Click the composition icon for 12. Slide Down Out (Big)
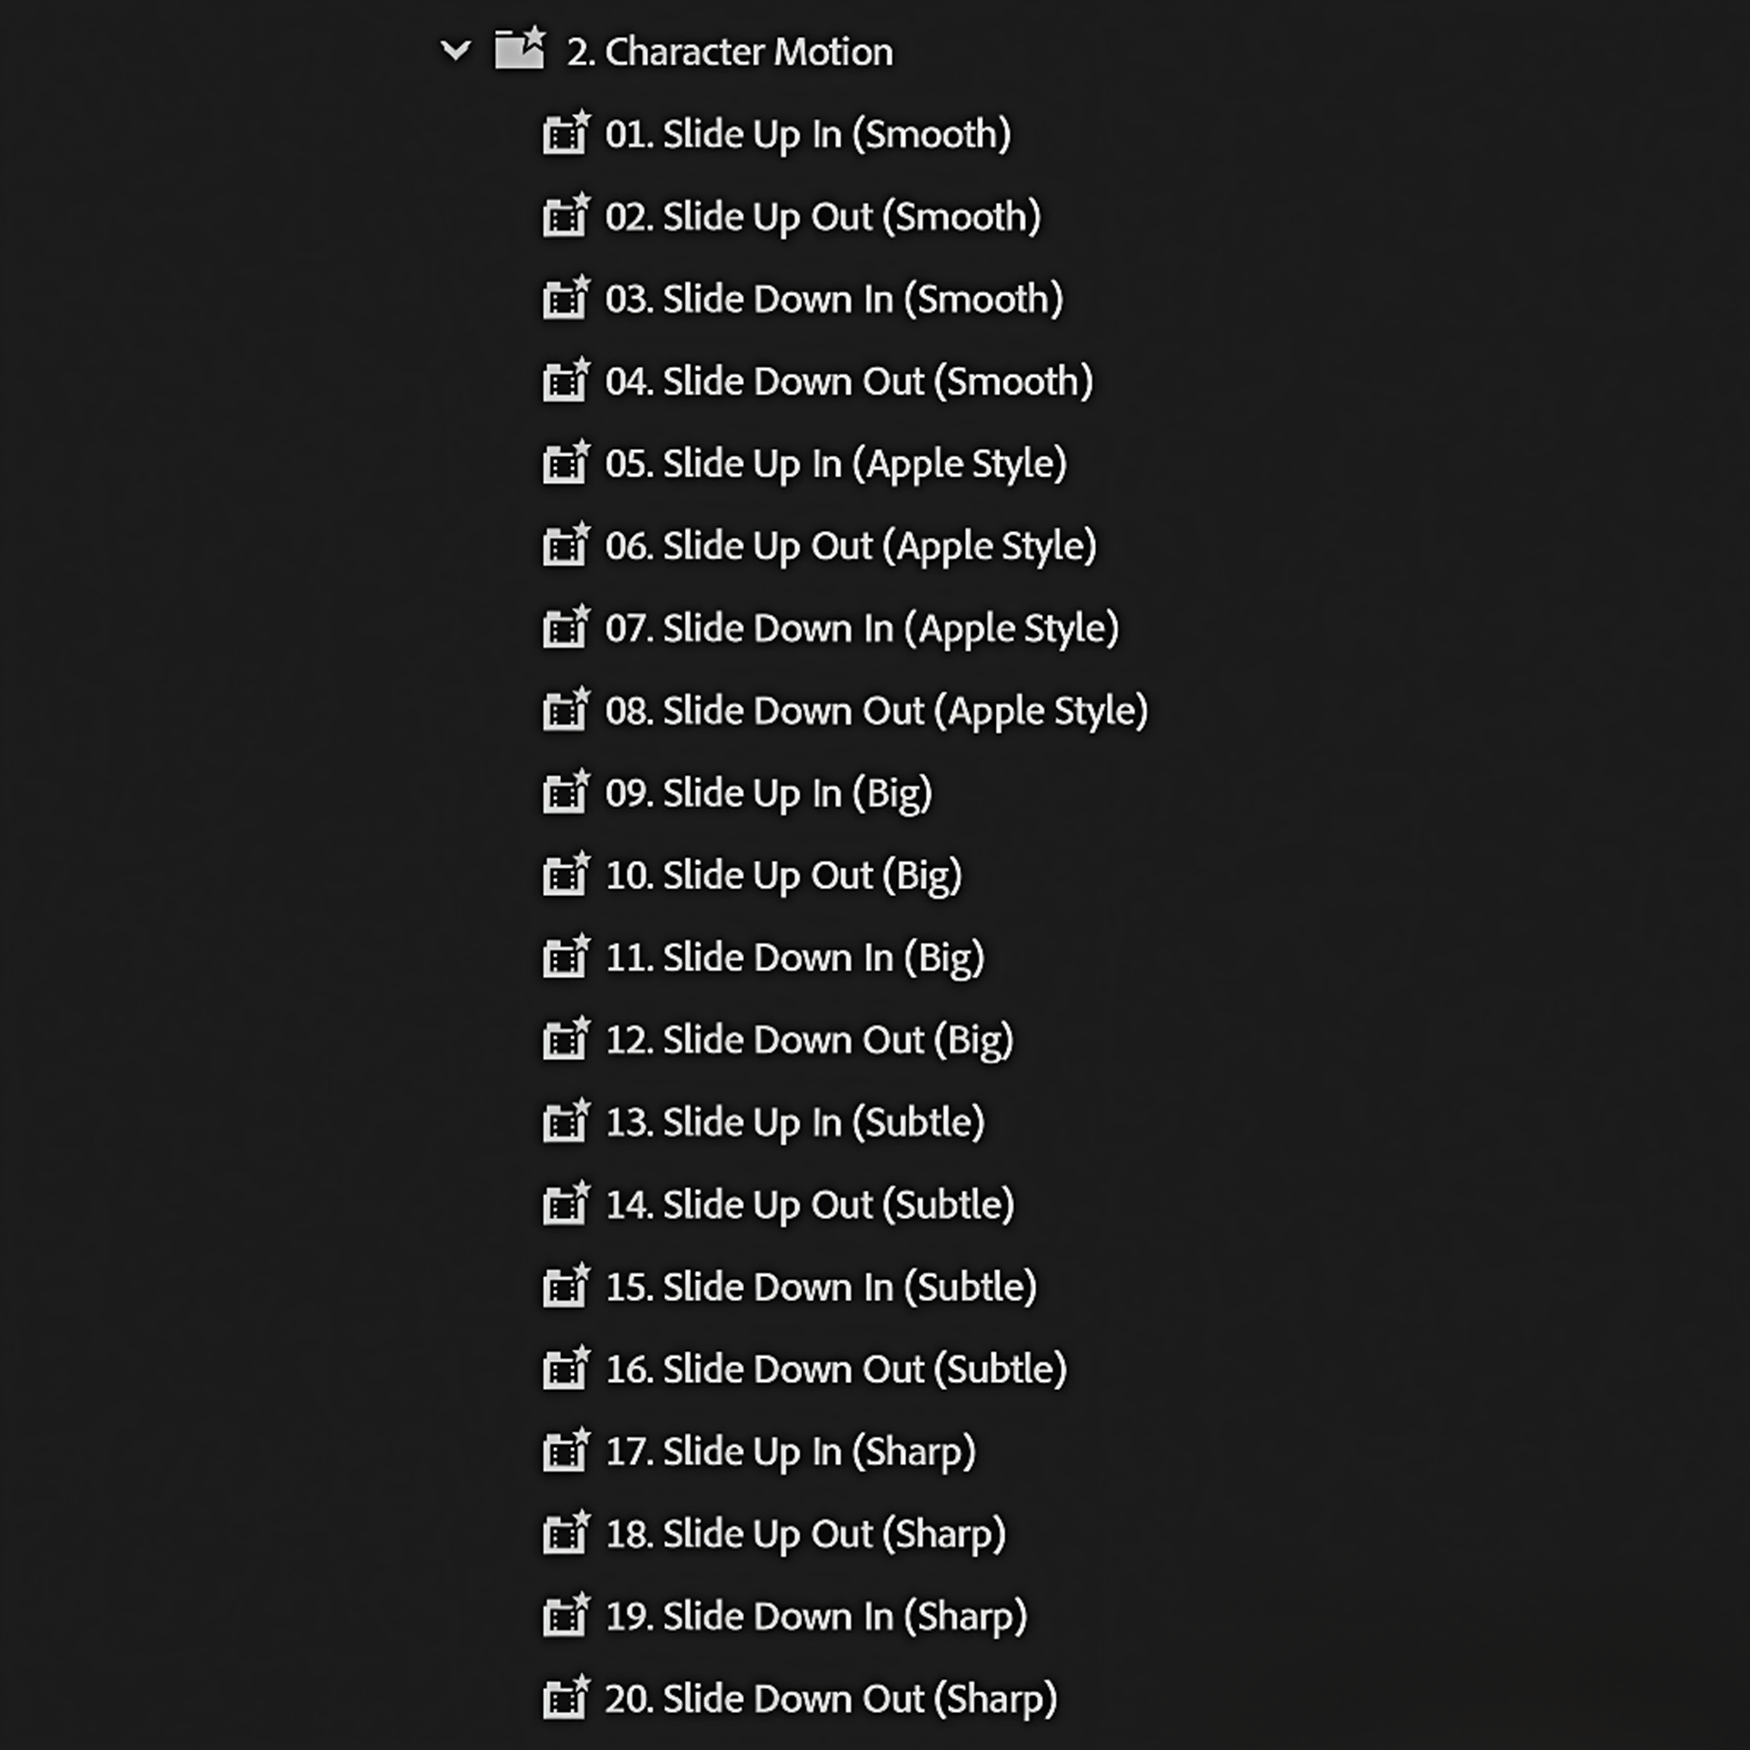The width and height of the screenshot is (1750, 1750). point(567,1039)
